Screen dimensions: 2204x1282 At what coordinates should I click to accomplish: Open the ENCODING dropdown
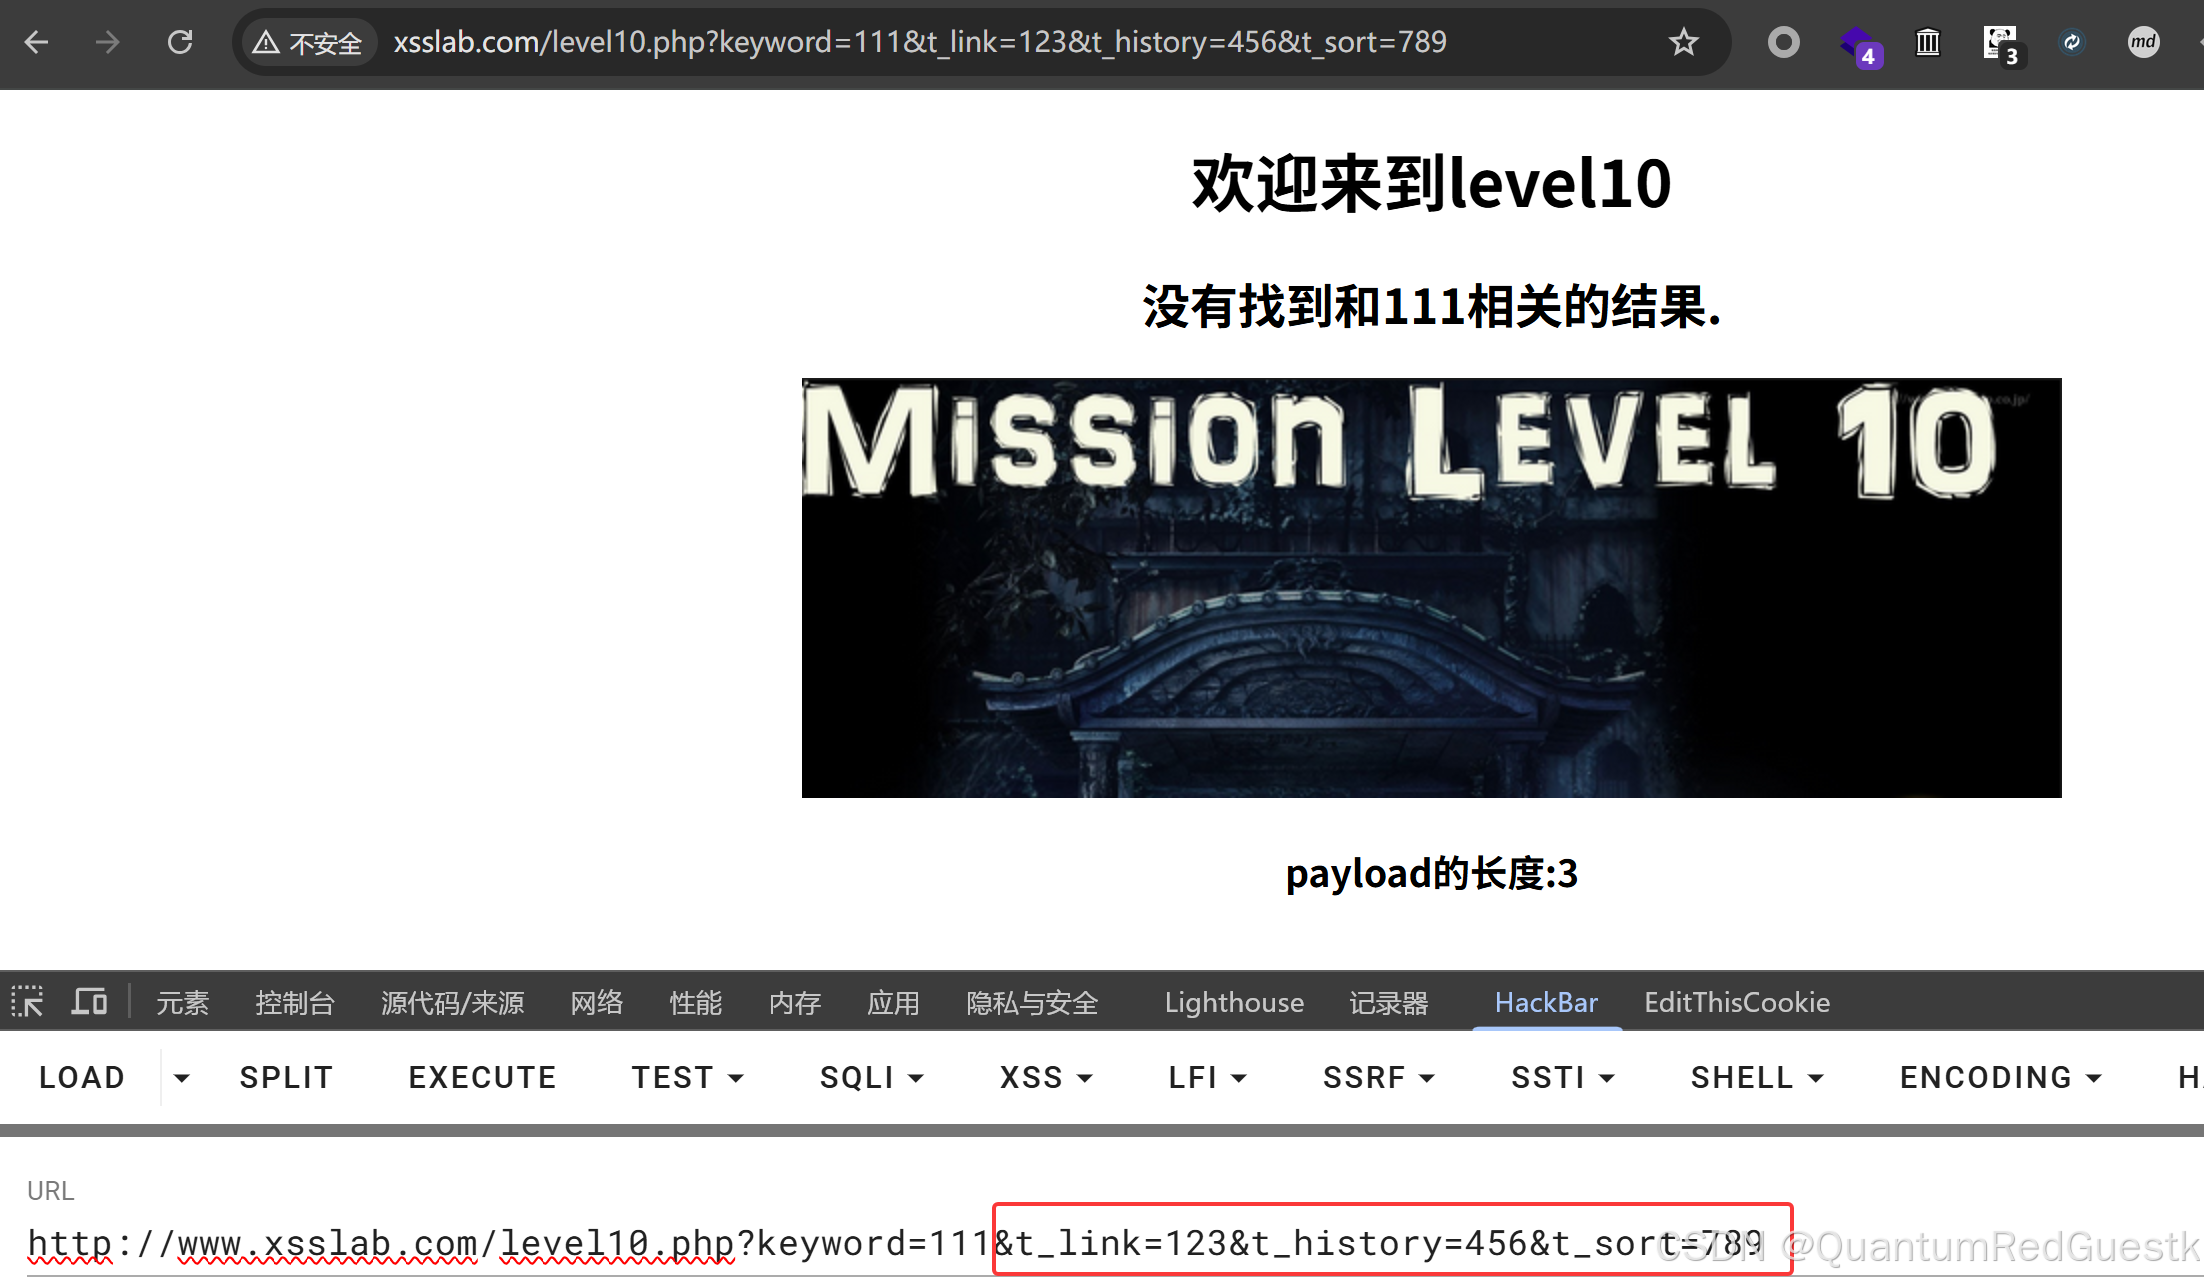(2000, 1078)
